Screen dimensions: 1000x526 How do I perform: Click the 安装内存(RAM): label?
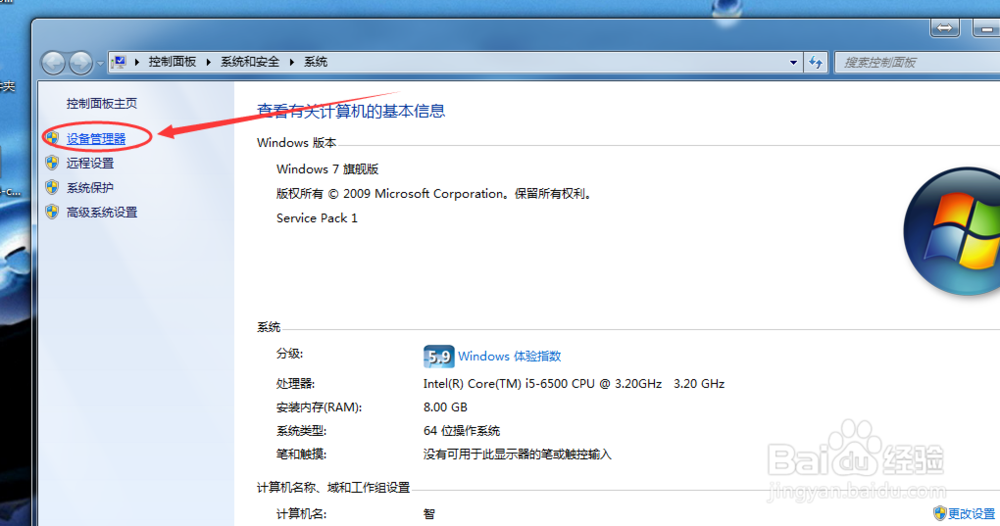click(319, 407)
